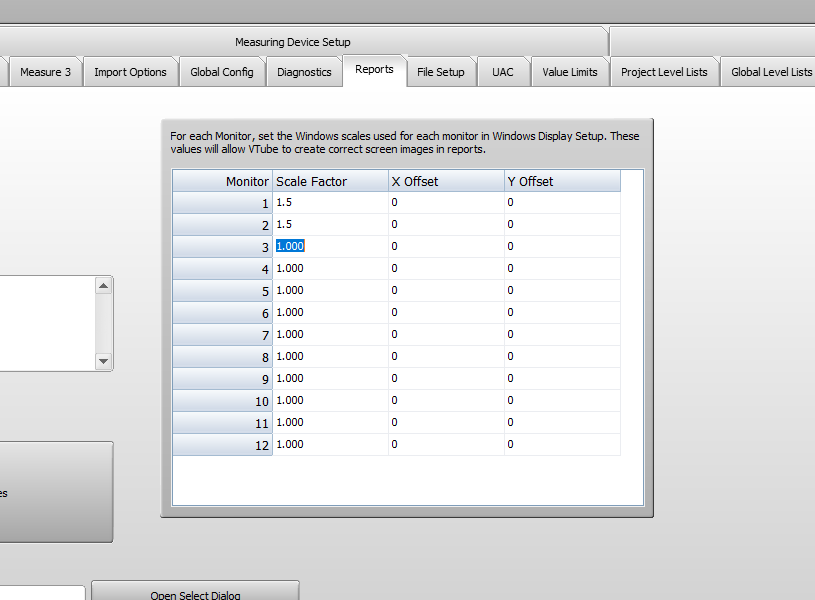
Task: Open the UAC tab
Action: pyautogui.click(x=503, y=72)
